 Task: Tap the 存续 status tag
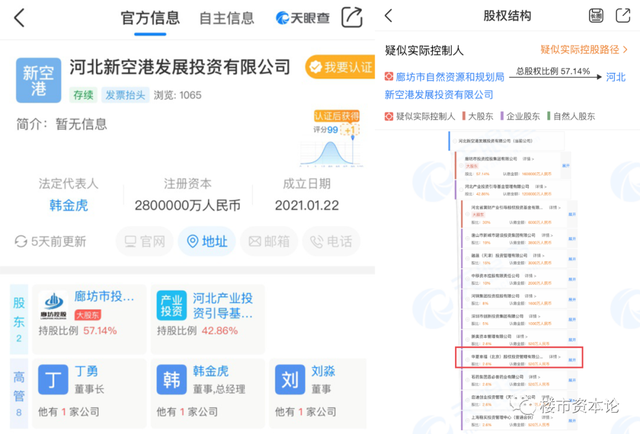click(83, 95)
